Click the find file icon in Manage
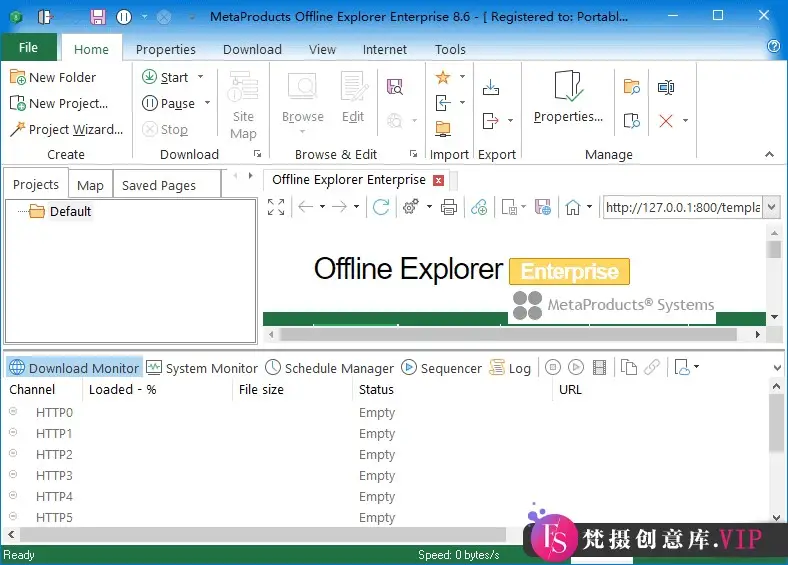Image resolution: width=788 pixels, height=565 pixels. coord(632,121)
